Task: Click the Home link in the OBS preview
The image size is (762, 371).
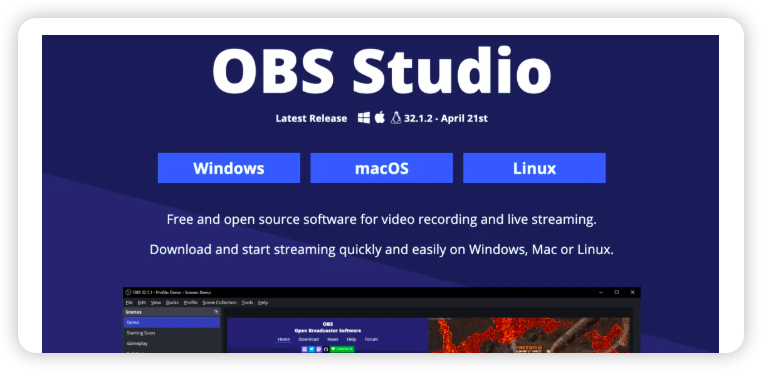Action: [284, 339]
